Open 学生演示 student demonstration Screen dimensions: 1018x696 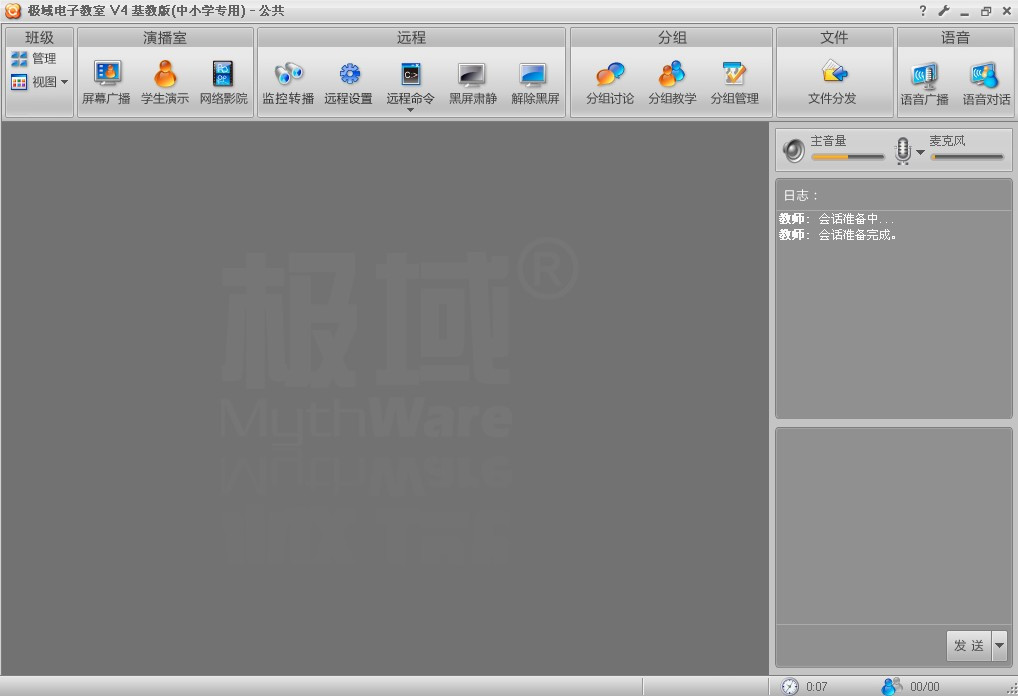click(165, 81)
